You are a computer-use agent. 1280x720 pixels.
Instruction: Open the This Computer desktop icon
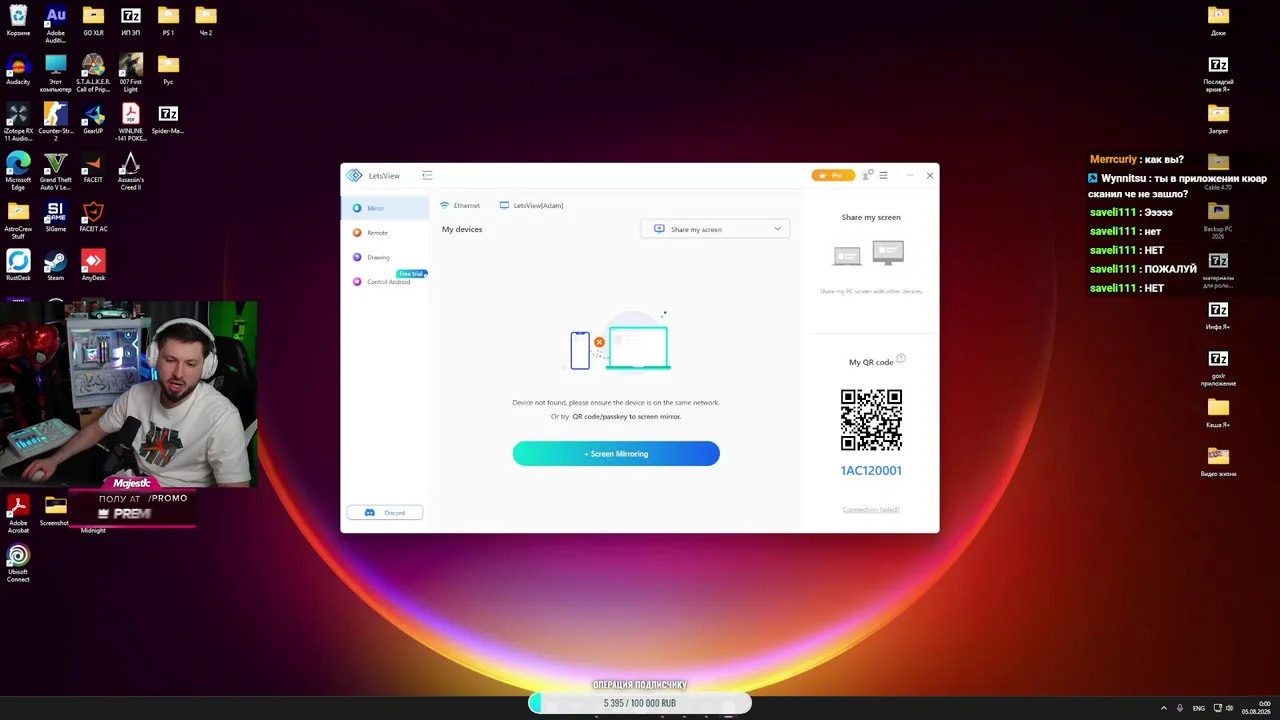tap(56, 73)
